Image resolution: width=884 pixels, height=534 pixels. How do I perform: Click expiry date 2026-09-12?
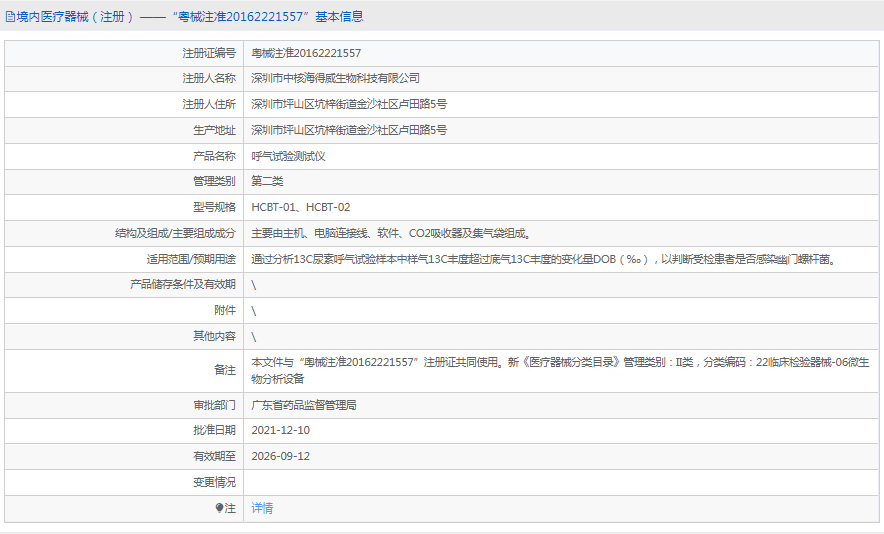pos(281,456)
